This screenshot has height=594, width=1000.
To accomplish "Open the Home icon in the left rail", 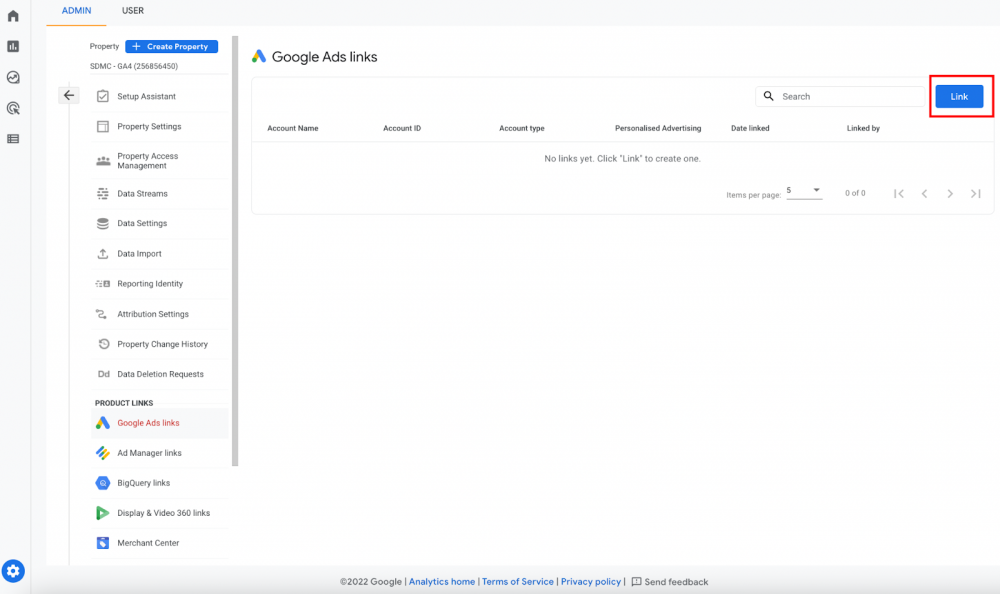I will click(13, 16).
